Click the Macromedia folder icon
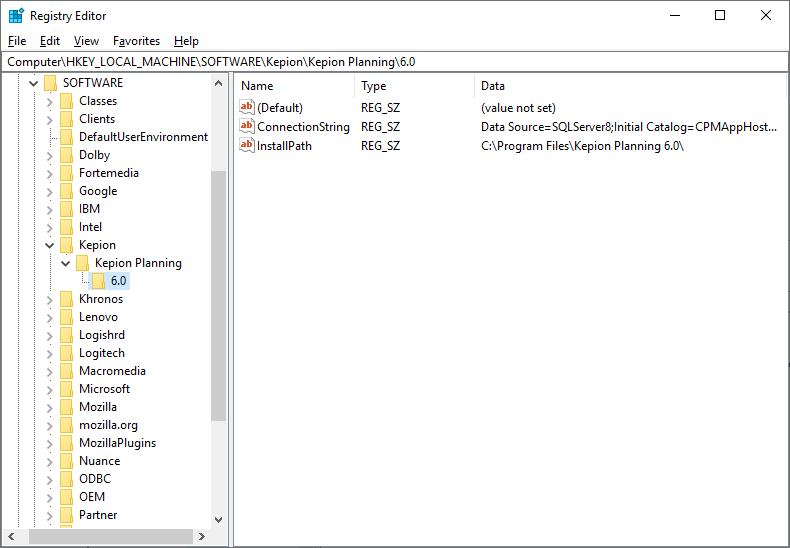This screenshot has height=548, width=790. point(67,371)
